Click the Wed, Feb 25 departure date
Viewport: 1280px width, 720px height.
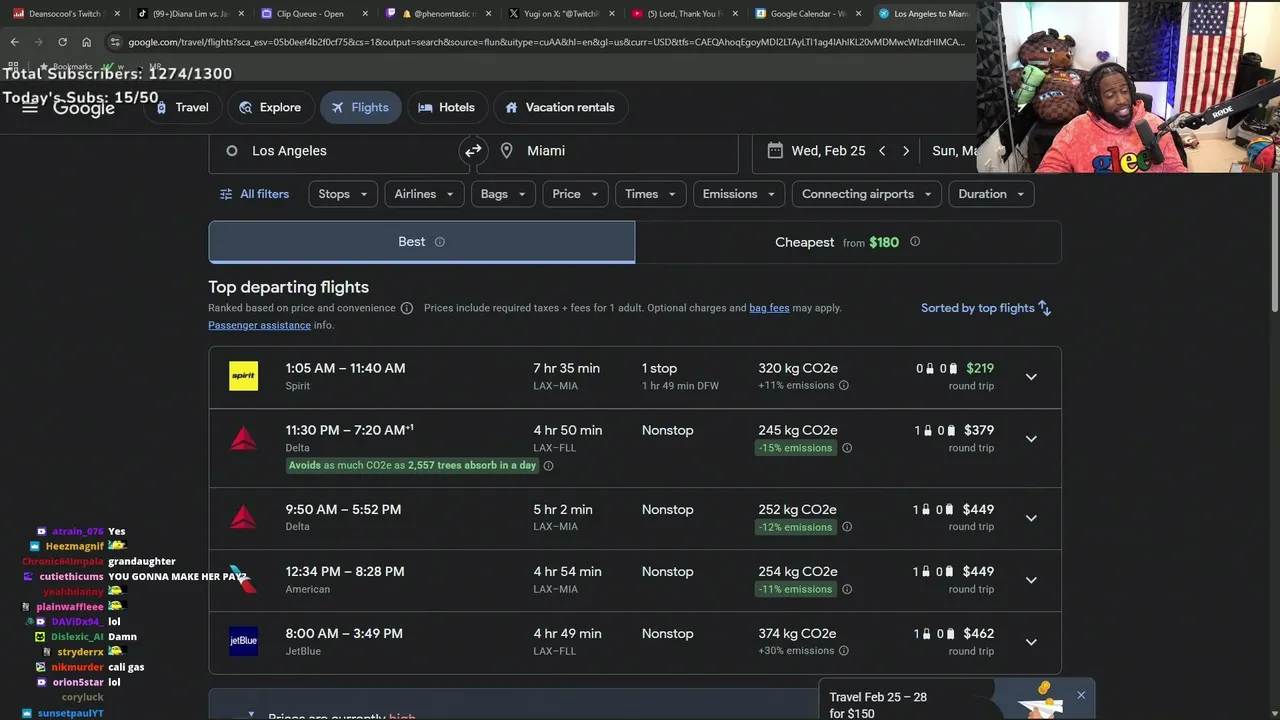[828, 151]
